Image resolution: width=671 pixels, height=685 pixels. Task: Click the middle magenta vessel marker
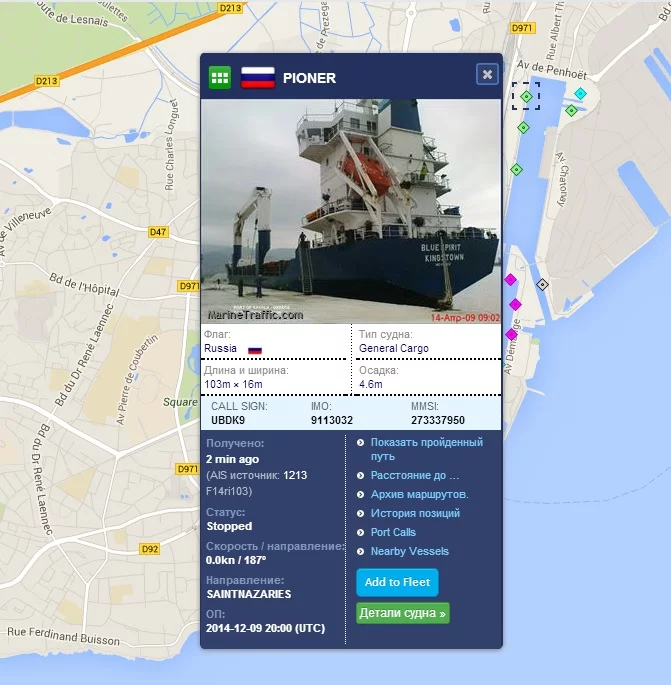click(515, 304)
